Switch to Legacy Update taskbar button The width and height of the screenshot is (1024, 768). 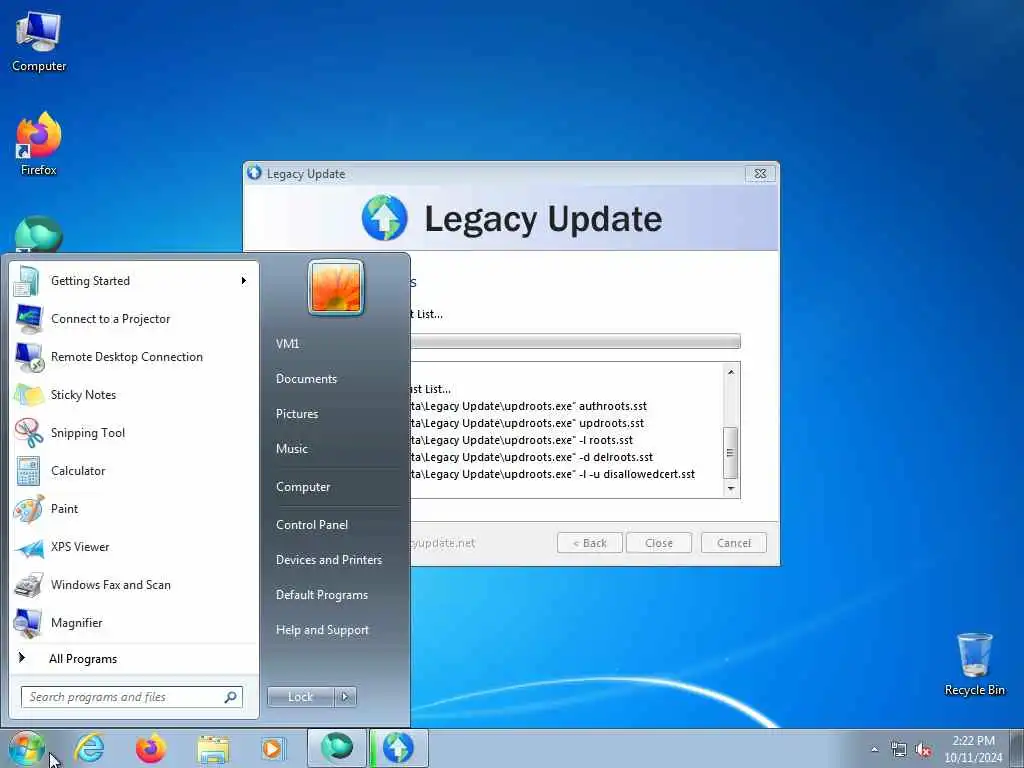click(x=398, y=748)
